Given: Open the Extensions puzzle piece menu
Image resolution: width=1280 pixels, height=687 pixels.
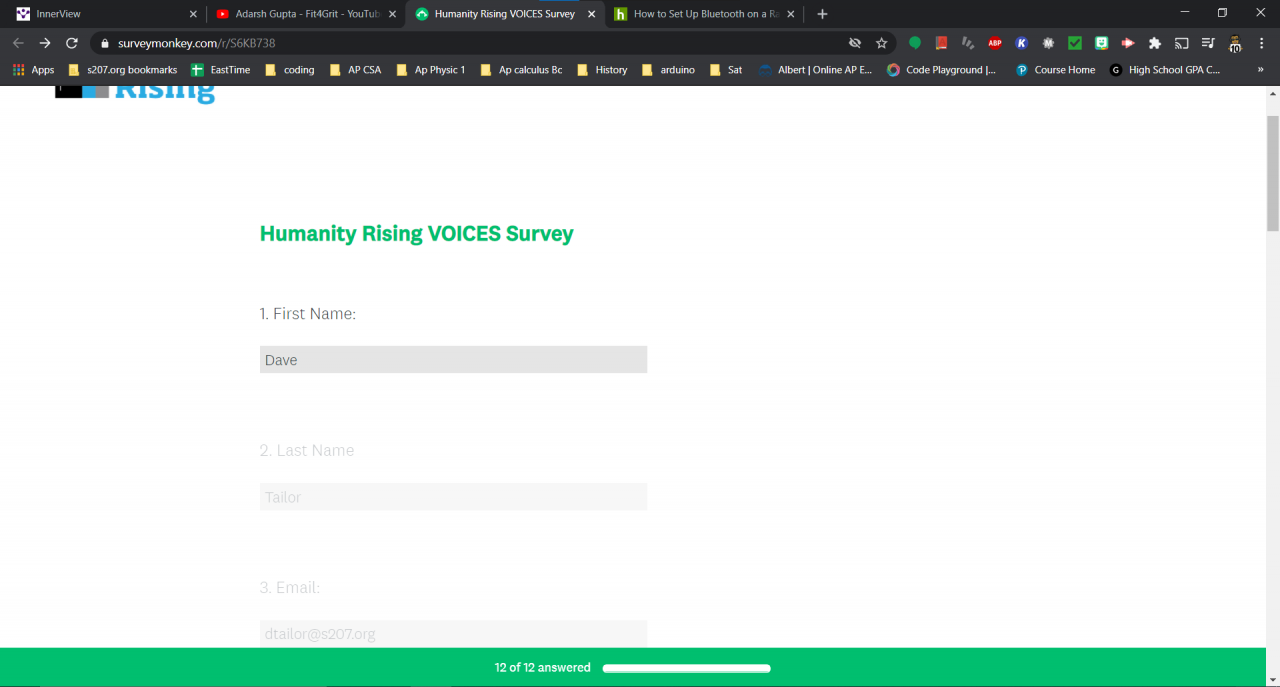Looking at the screenshot, I should point(1155,43).
